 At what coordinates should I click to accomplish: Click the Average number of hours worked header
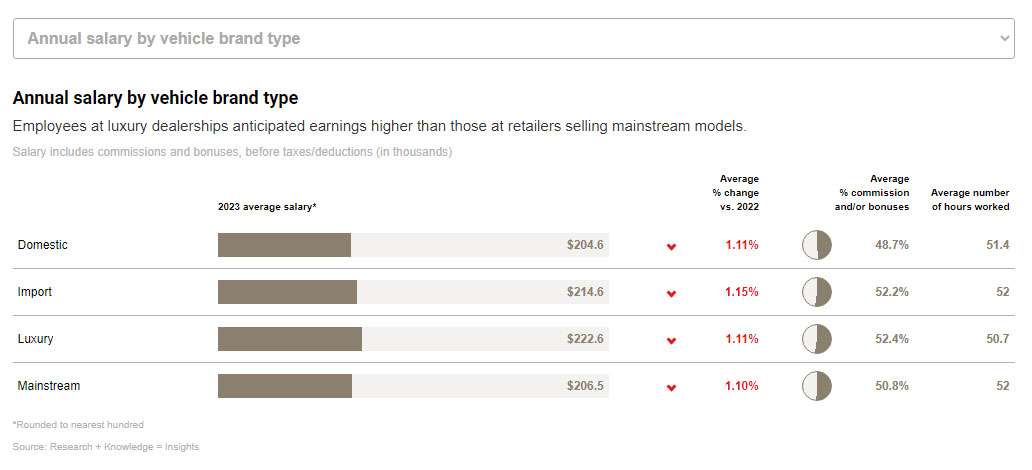pyautogui.click(x=970, y=200)
